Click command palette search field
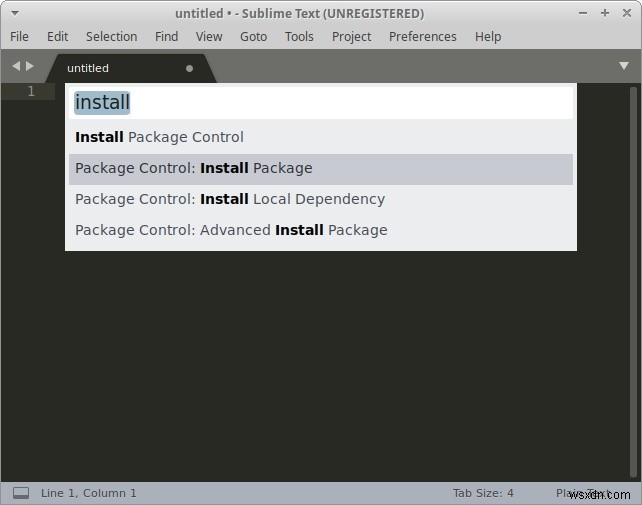Viewport: 642px width, 505px height. tap(321, 102)
